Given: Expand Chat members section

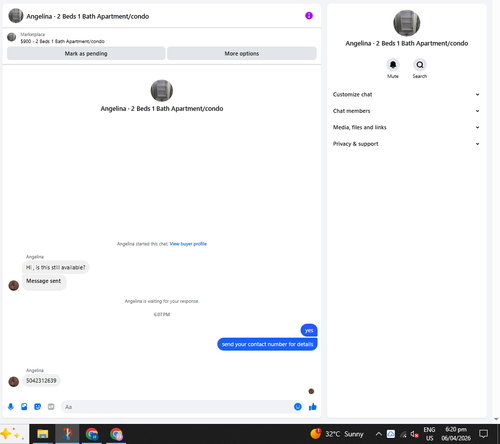Looking at the screenshot, I should pyautogui.click(x=406, y=111).
